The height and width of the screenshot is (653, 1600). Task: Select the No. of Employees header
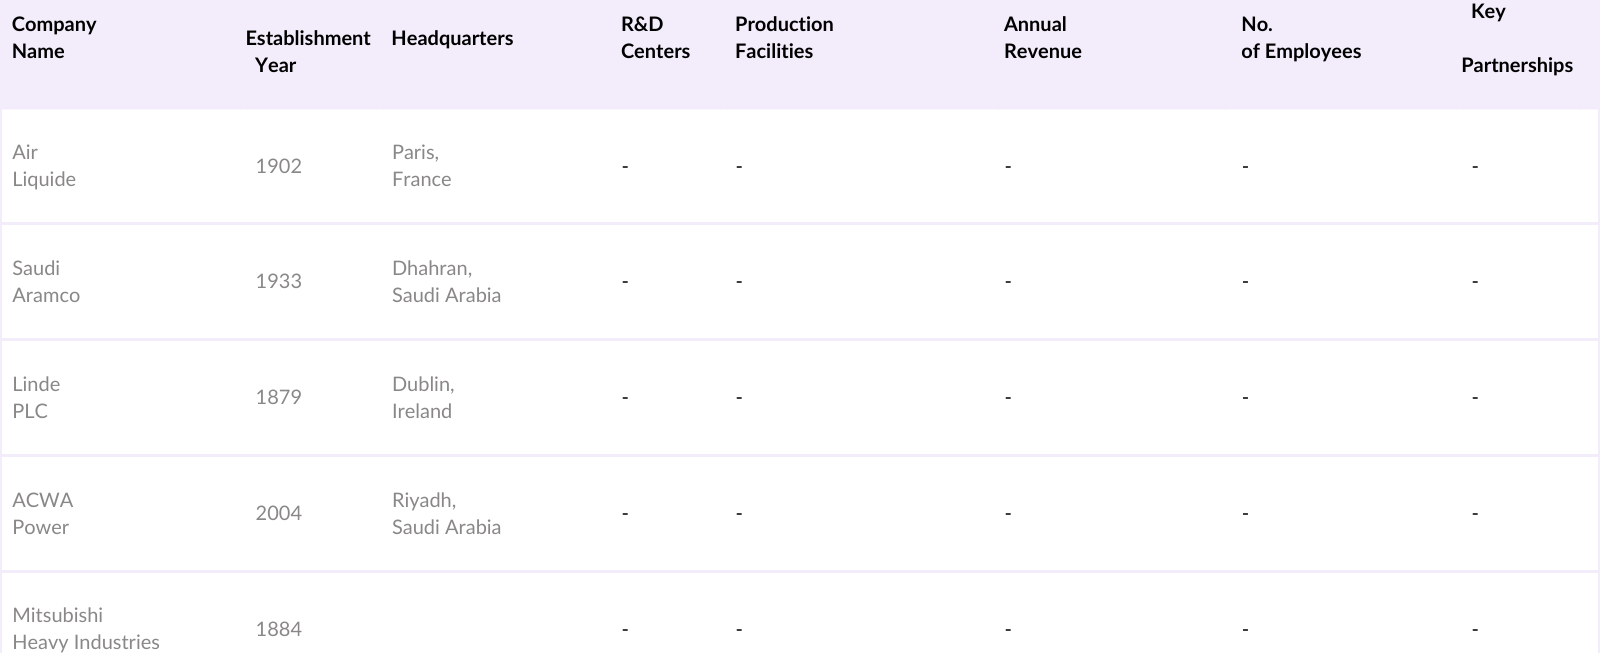(x=1300, y=38)
